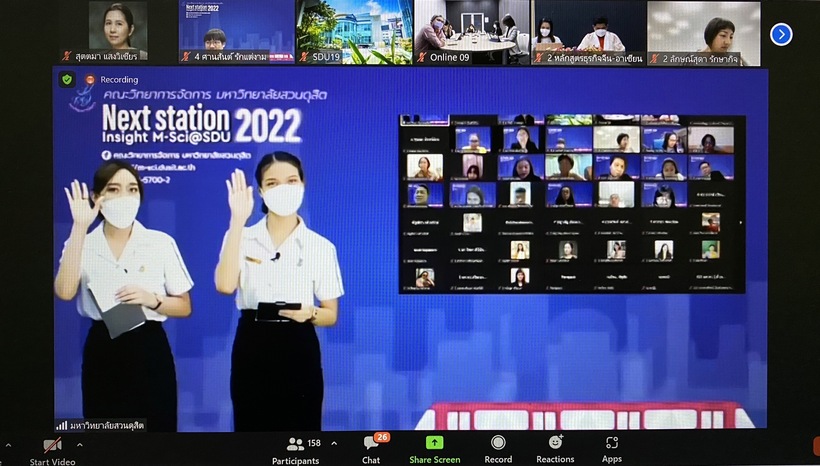Start recording with Record button

click(x=498, y=450)
